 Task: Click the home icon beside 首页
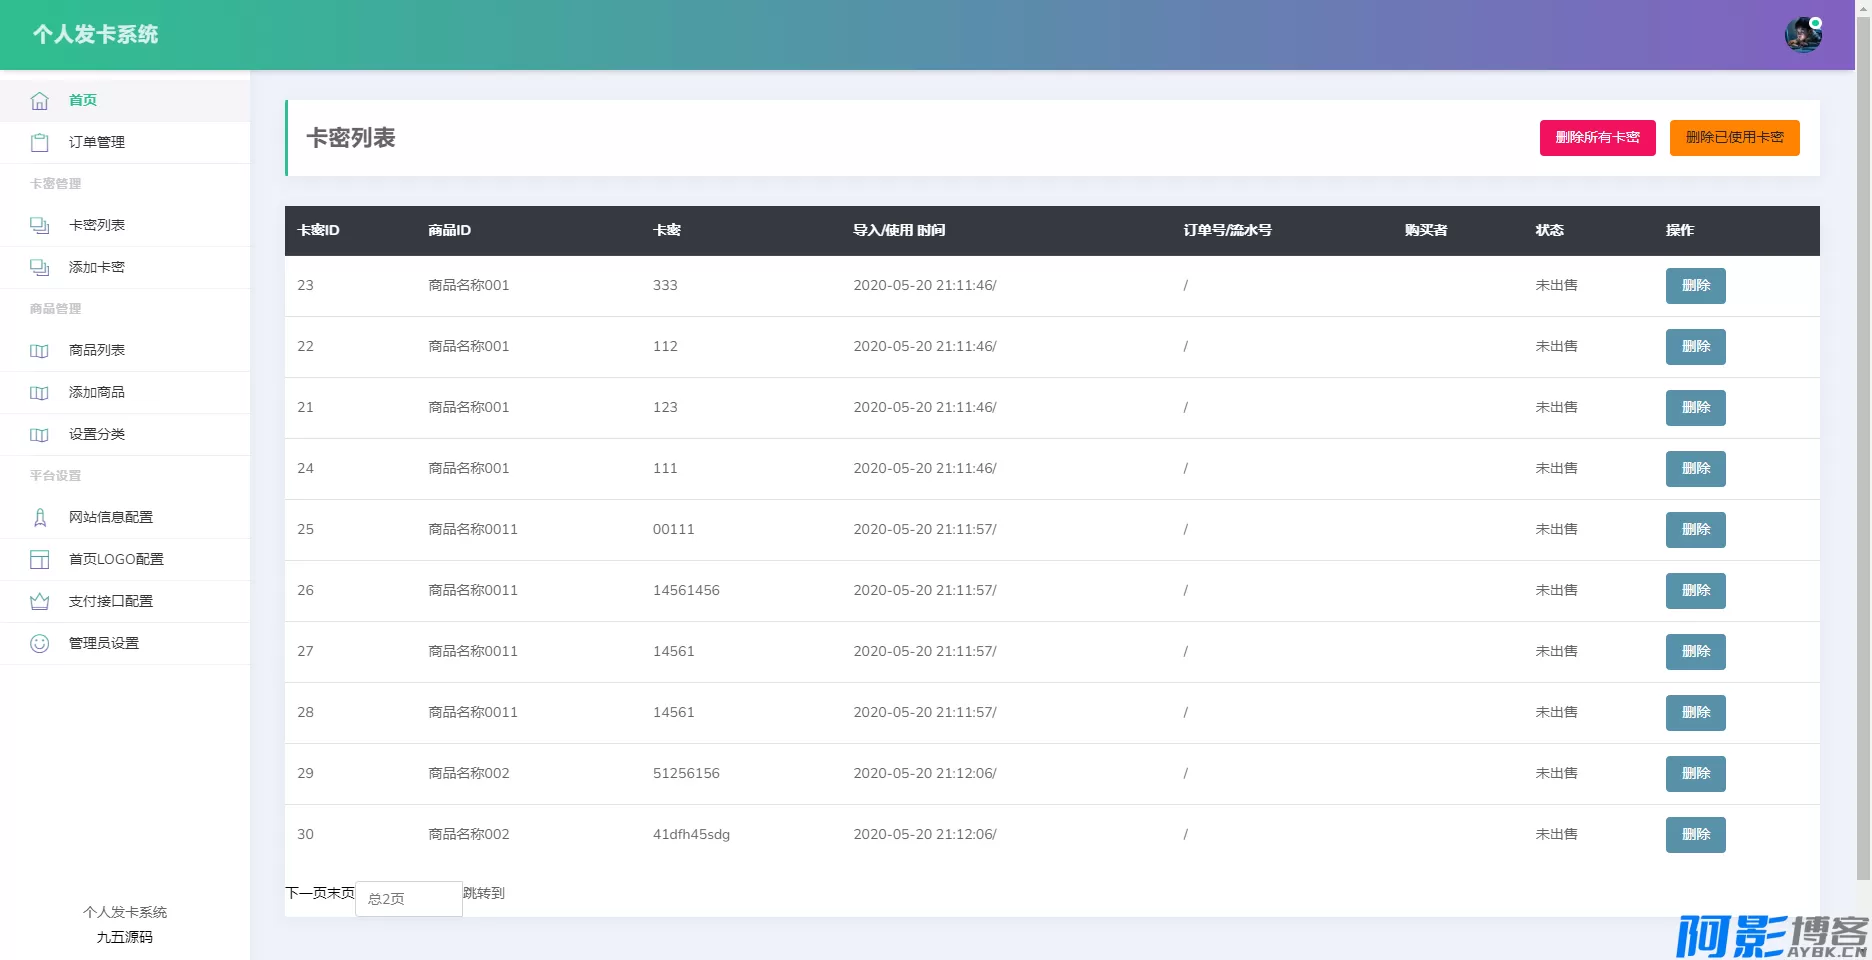pyautogui.click(x=39, y=101)
